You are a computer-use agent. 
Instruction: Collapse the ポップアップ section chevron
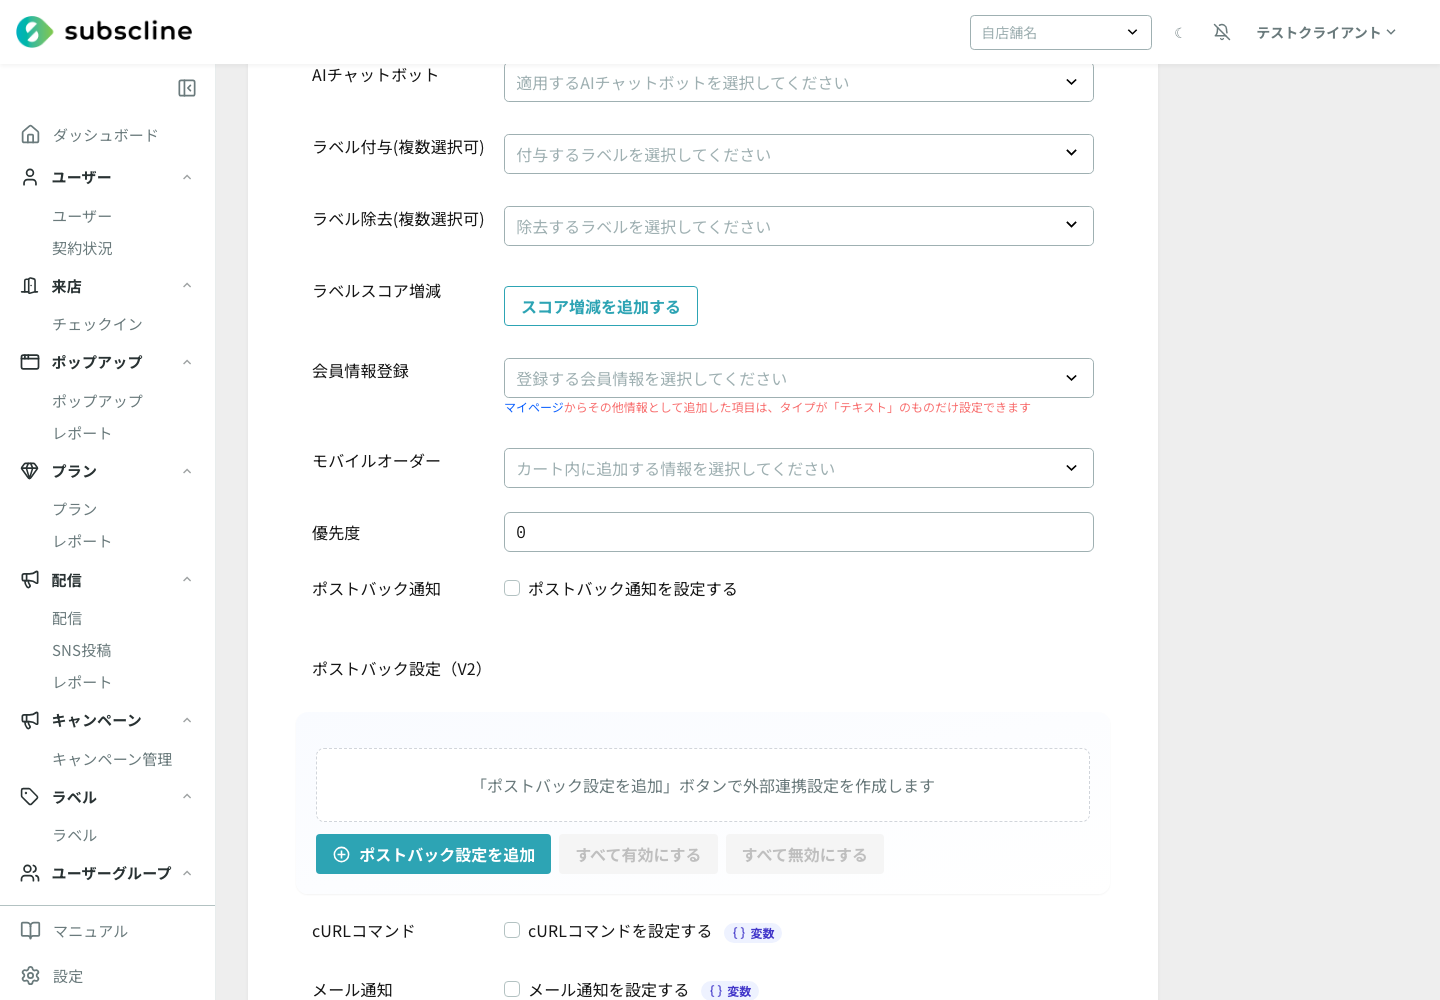[187, 362]
